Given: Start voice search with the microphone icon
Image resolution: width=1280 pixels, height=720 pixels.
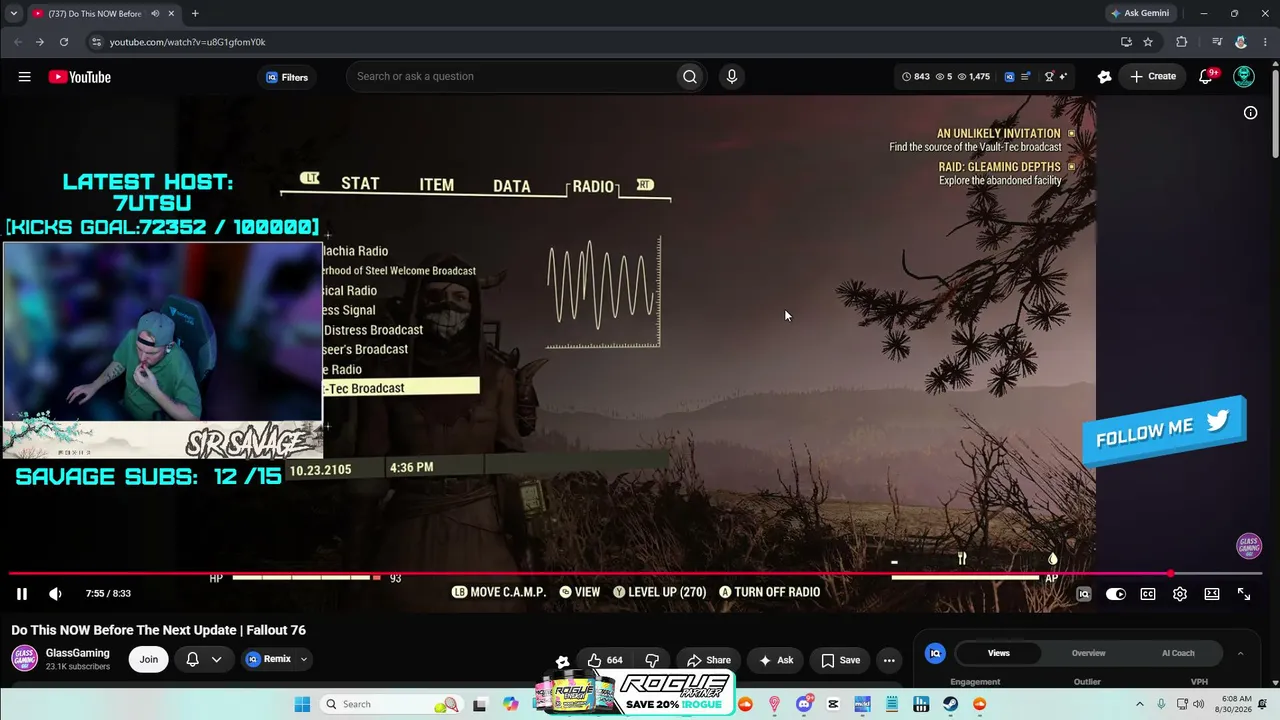Looking at the screenshot, I should 732,77.
